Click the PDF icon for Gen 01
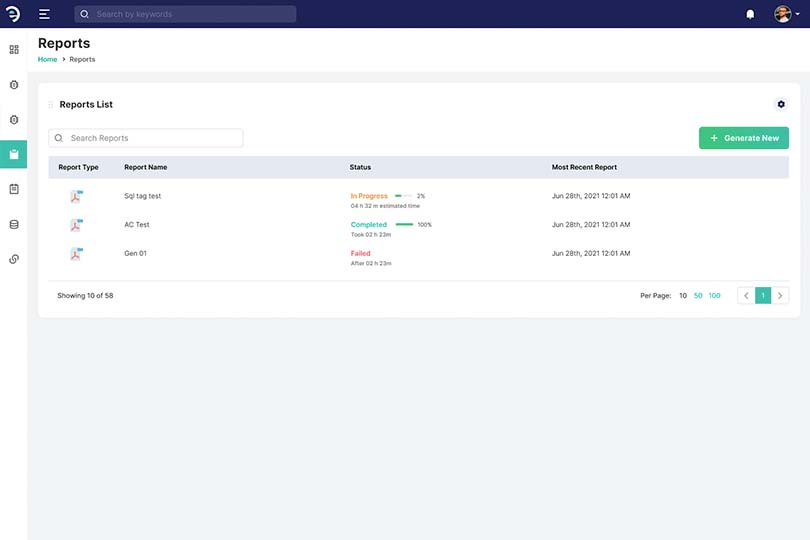 click(75, 253)
